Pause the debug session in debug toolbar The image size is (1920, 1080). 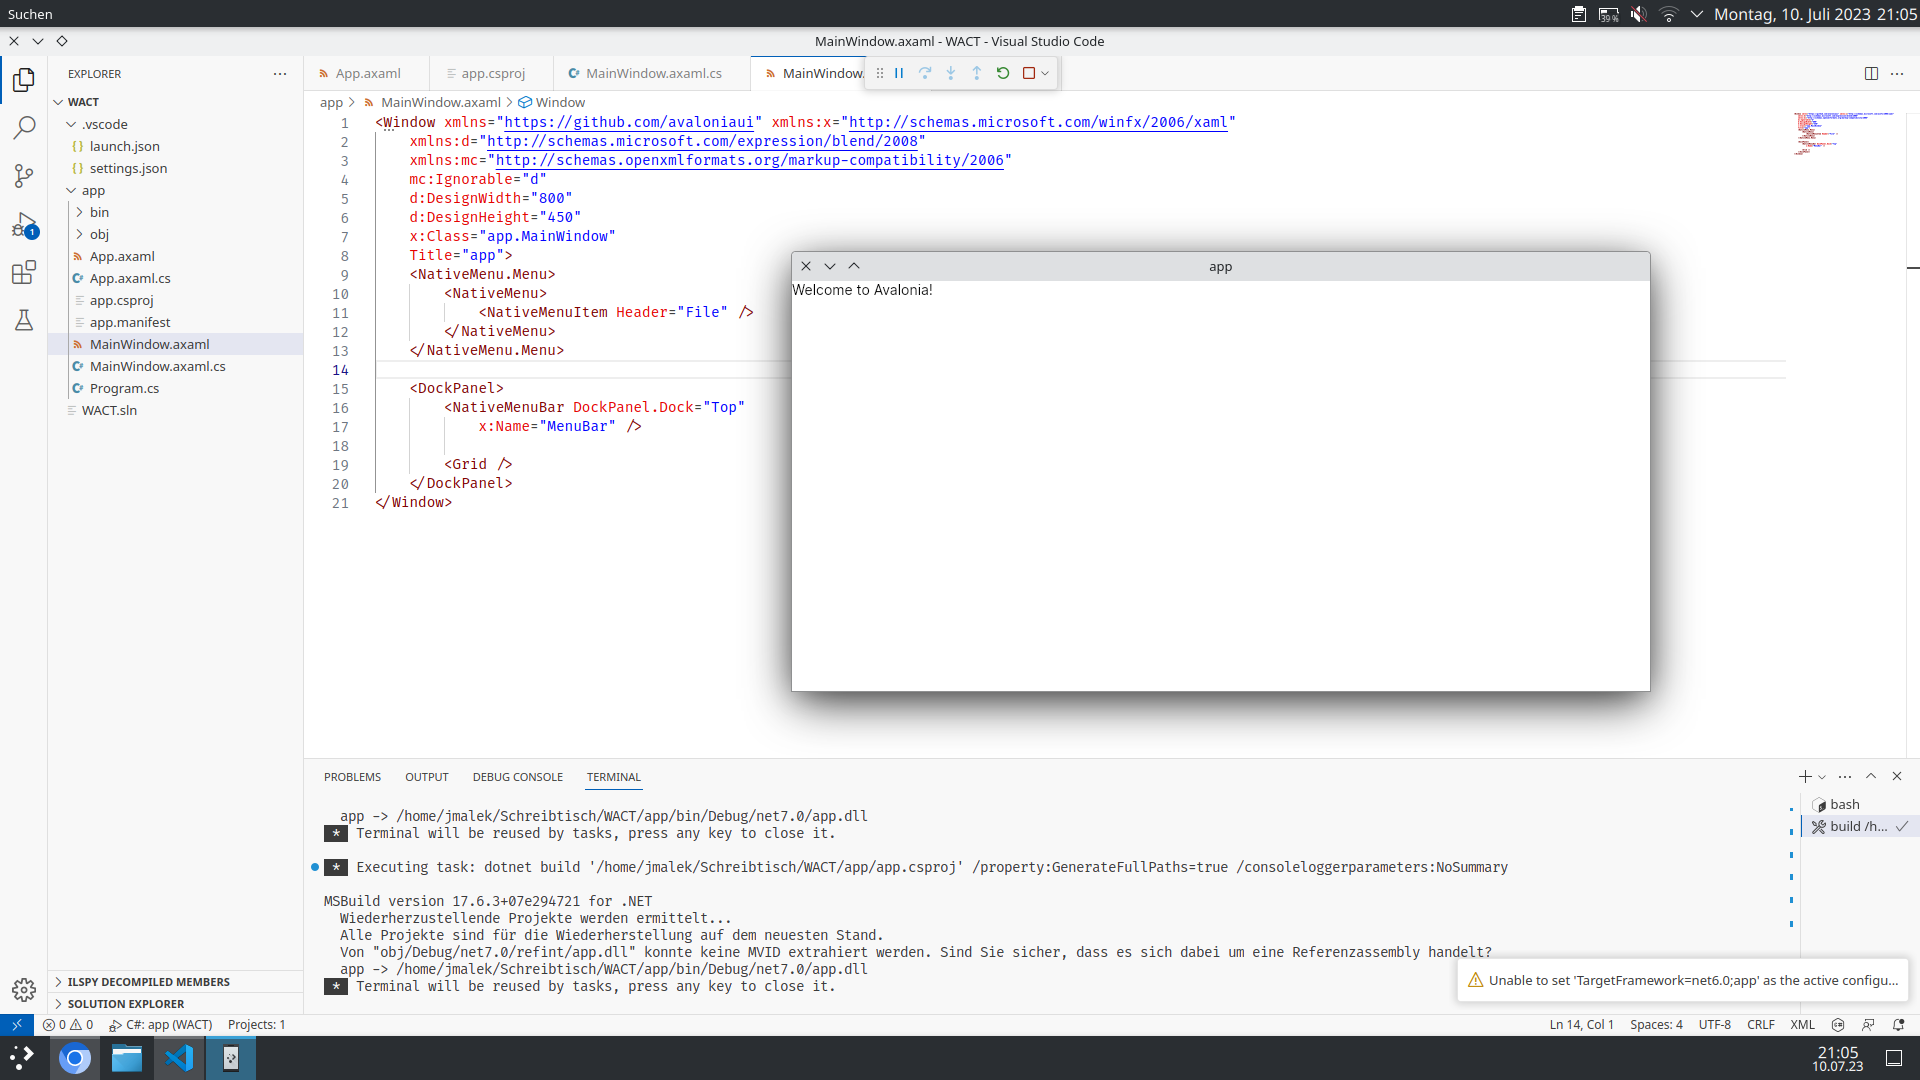point(898,73)
